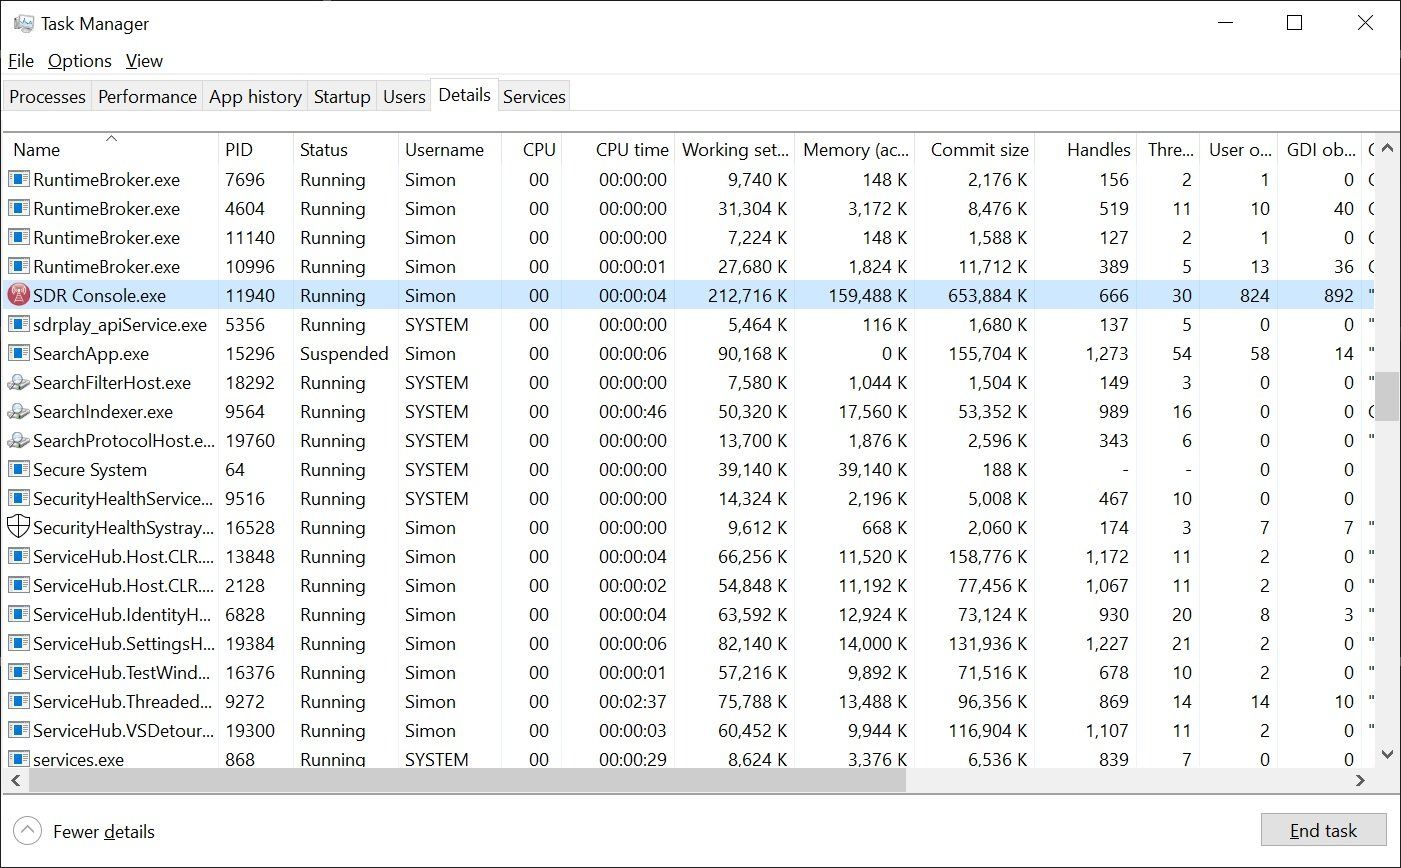The height and width of the screenshot is (868, 1401).
Task: Sort by the CPU column header
Action: (x=531, y=150)
